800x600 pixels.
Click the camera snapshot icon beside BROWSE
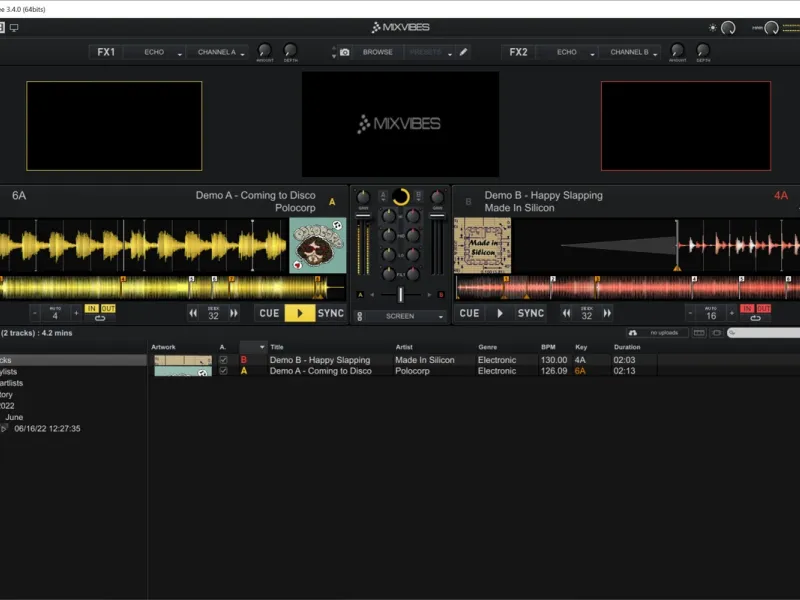(x=344, y=52)
